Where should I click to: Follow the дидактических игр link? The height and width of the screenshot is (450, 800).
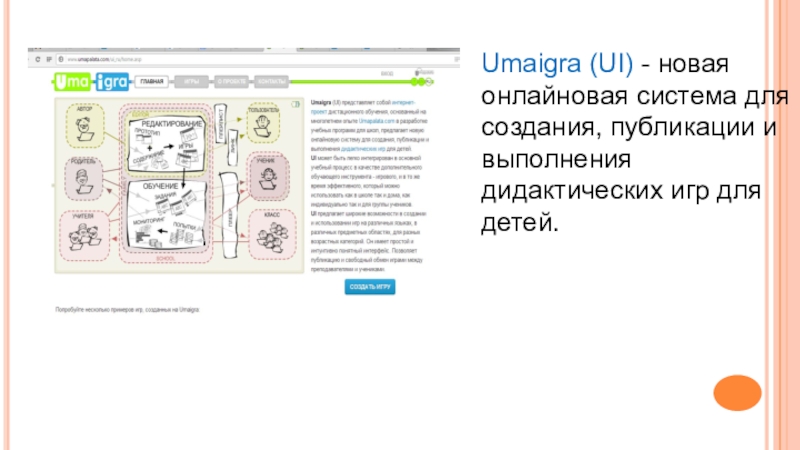pyautogui.click(x=363, y=149)
